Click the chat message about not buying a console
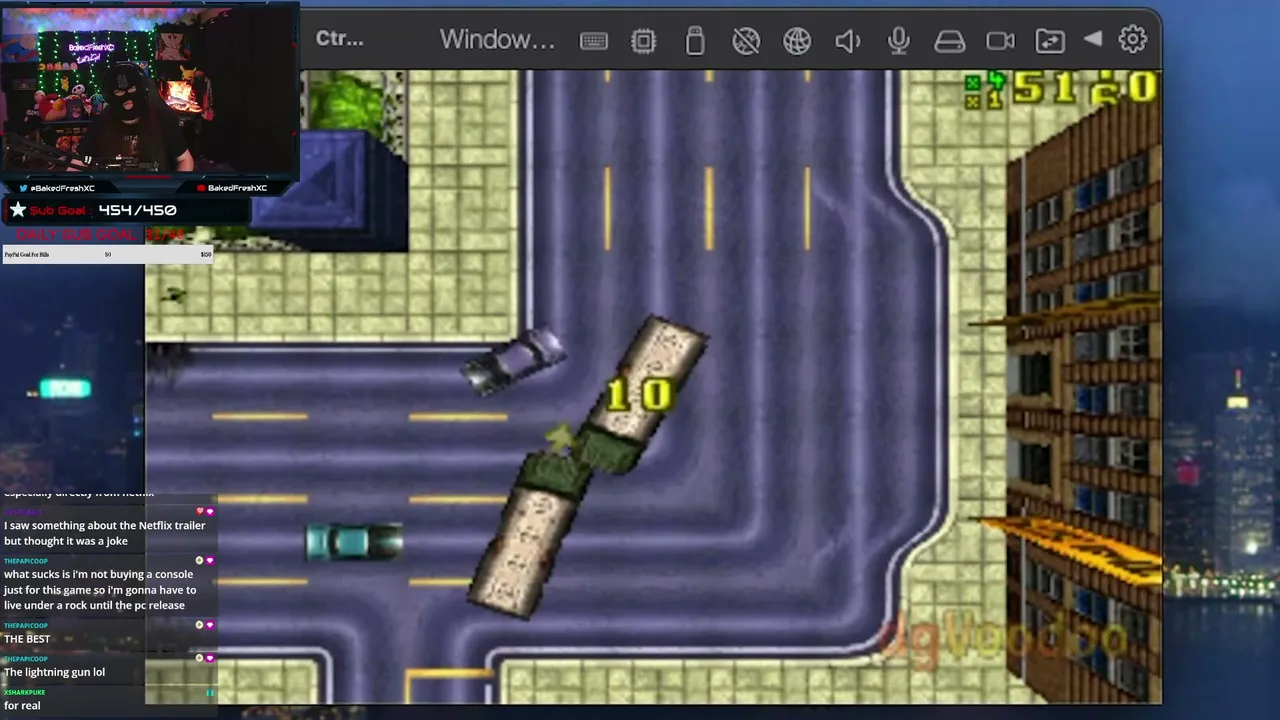The image size is (1280, 720). (x=100, y=590)
